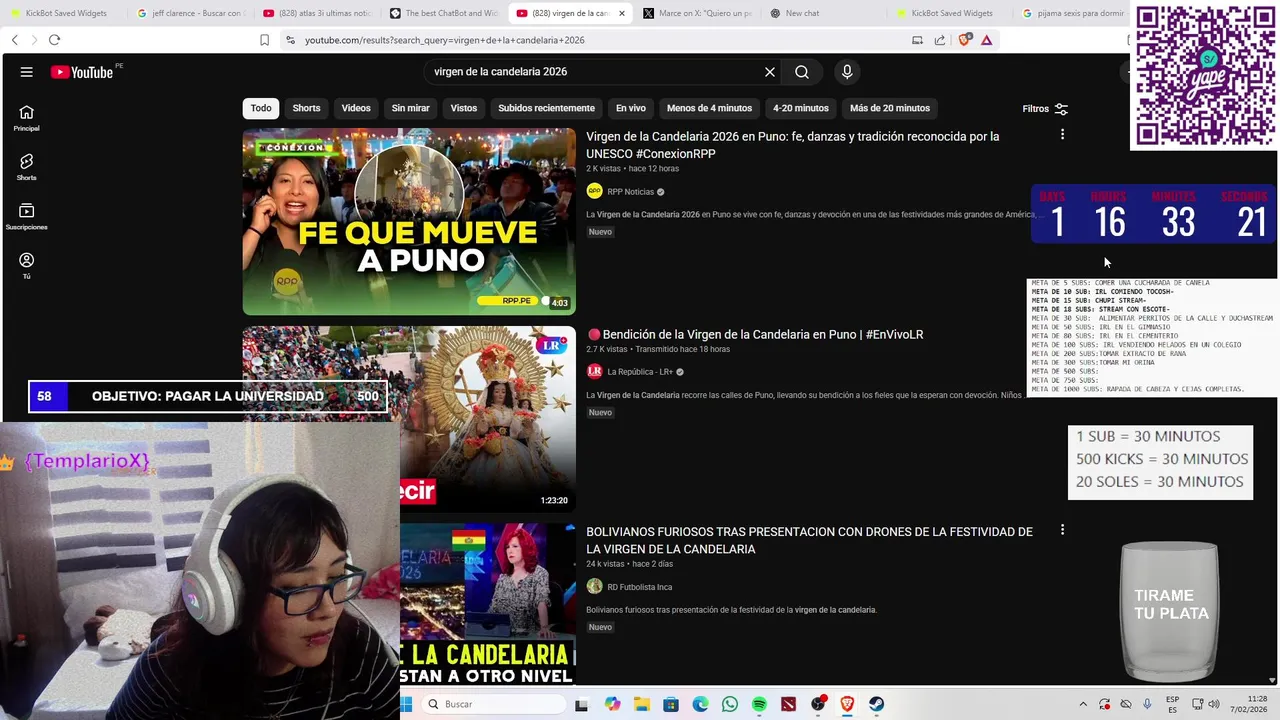Go back in browser history
Viewport: 1280px width, 720px height.
click(15, 40)
